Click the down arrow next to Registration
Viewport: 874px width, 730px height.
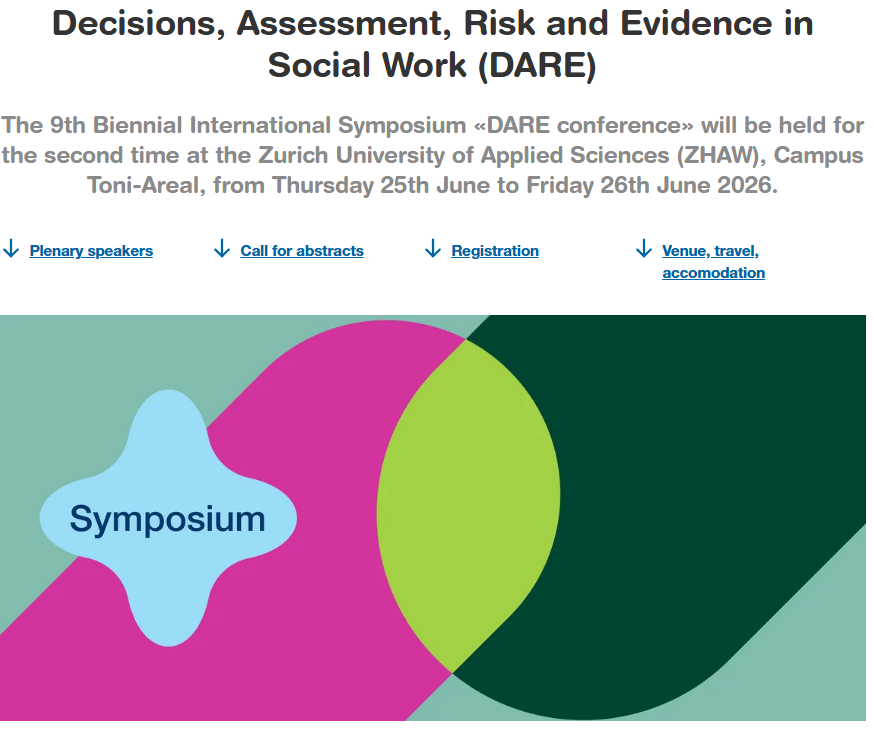point(433,249)
